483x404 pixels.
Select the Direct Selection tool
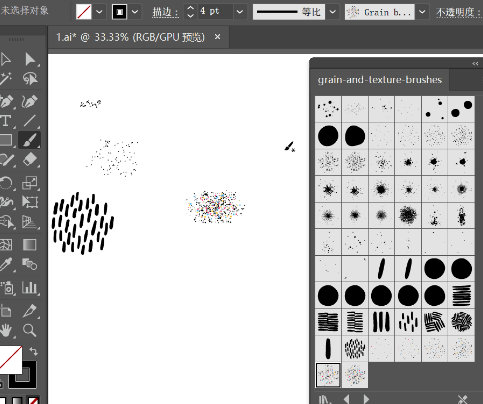[x=30, y=60]
